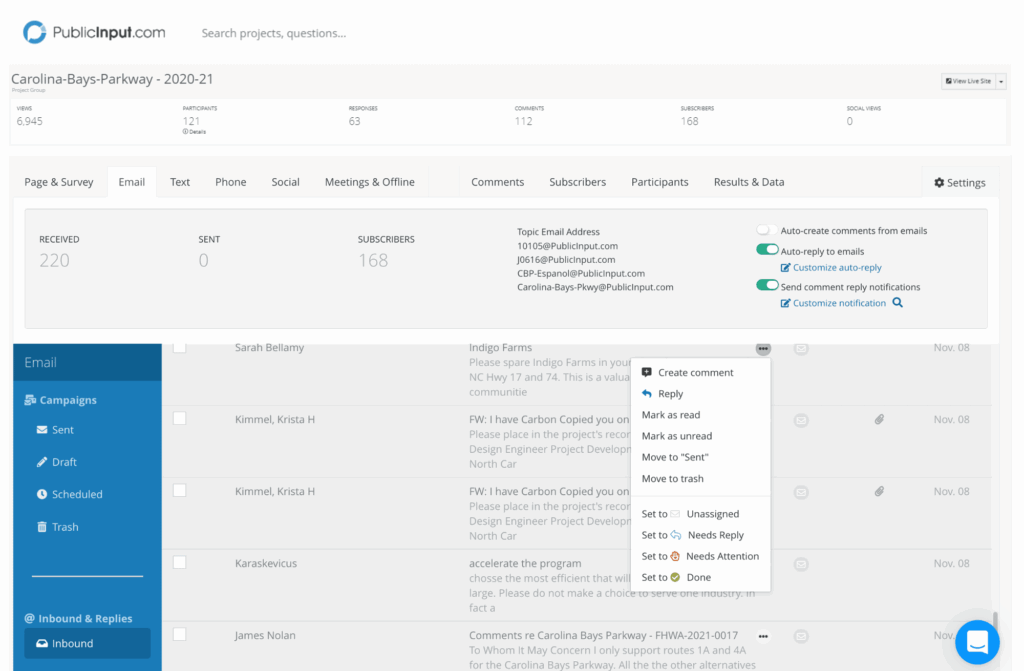Image resolution: width=1024 pixels, height=671 pixels.
Task: Enable Auto-create comments from emails toggle
Action: (767, 231)
